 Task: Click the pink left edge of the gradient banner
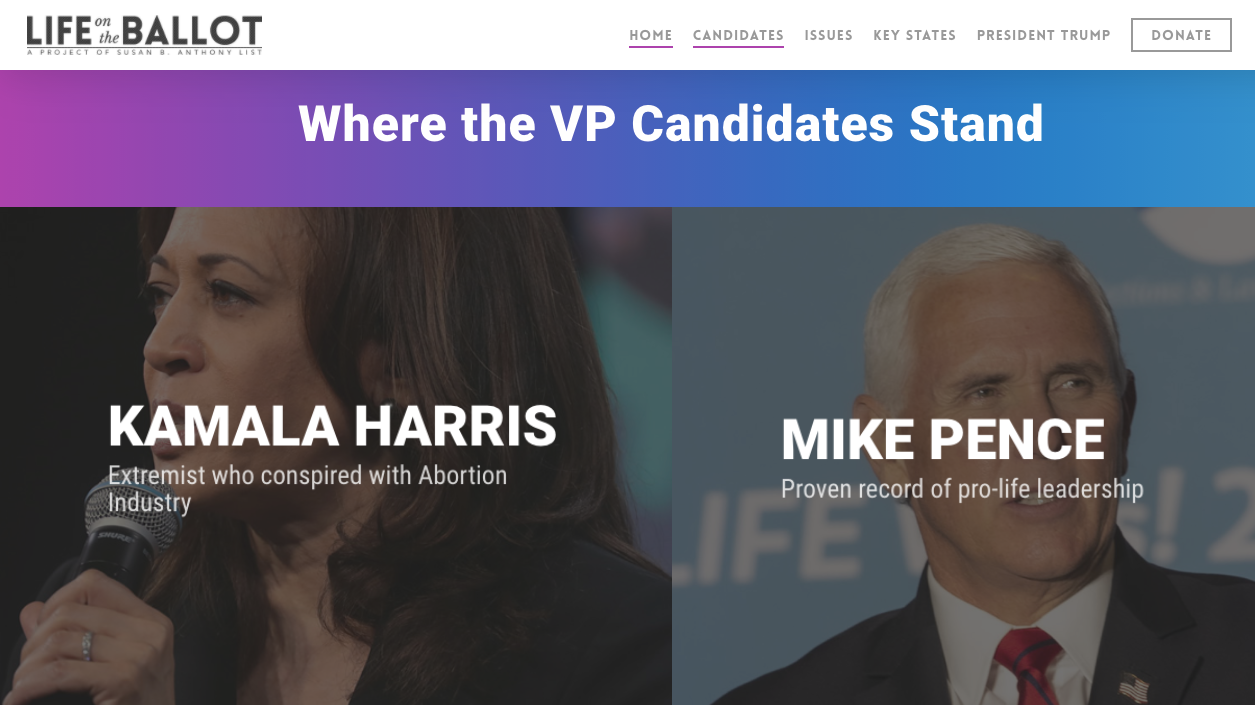20,138
